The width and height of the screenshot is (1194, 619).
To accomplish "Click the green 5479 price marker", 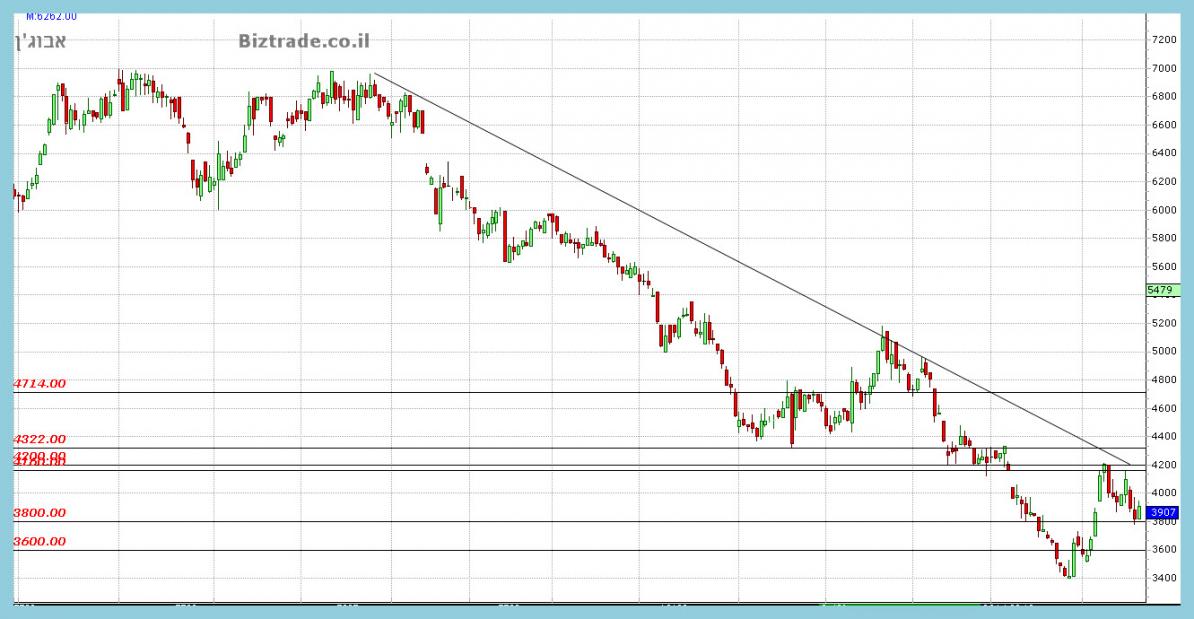I will pyautogui.click(x=1160, y=290).
